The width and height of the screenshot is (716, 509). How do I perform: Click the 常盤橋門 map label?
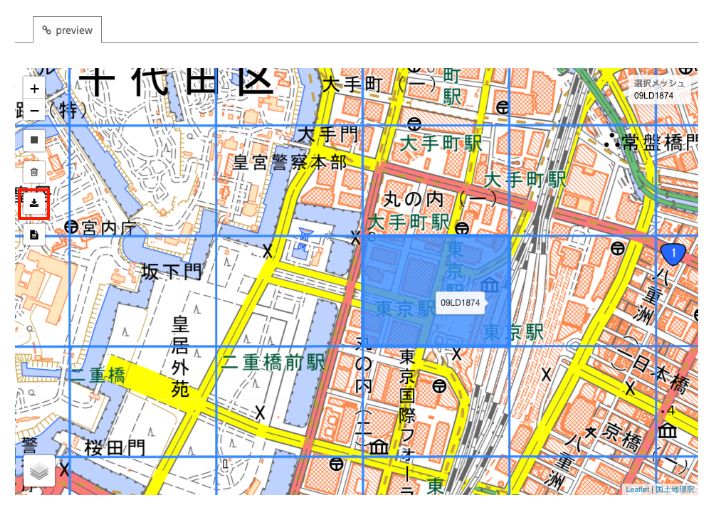(659, 143)
